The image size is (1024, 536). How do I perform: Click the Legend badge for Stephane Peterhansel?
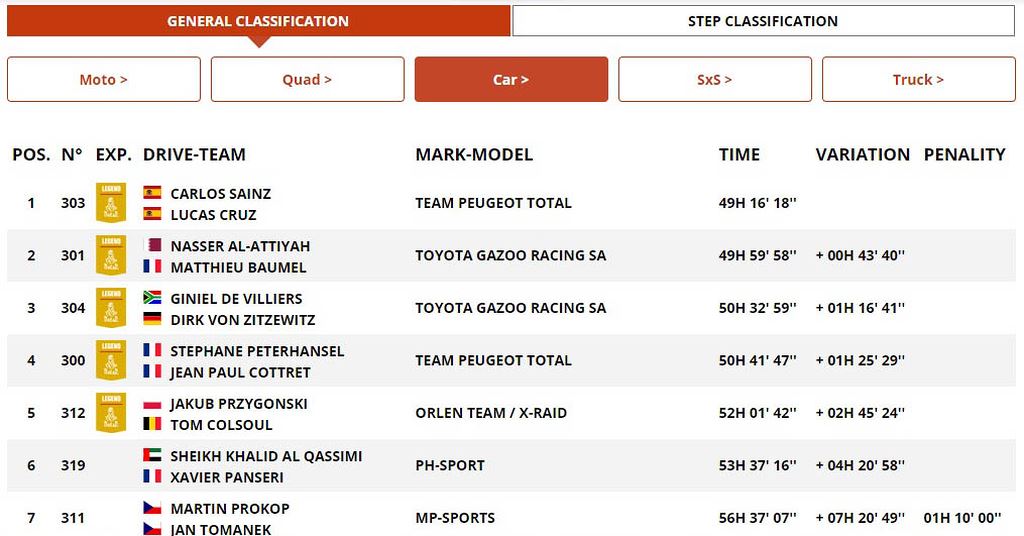tap(111, 360)
